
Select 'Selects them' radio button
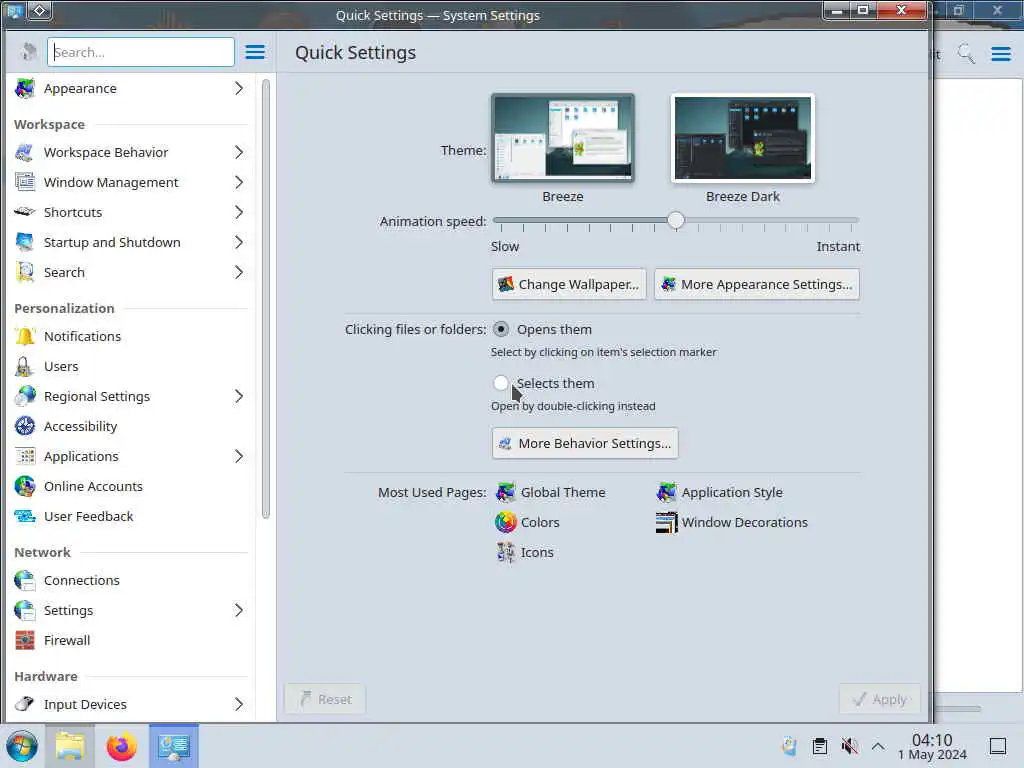pyautogui.click(x=501, y=383)
